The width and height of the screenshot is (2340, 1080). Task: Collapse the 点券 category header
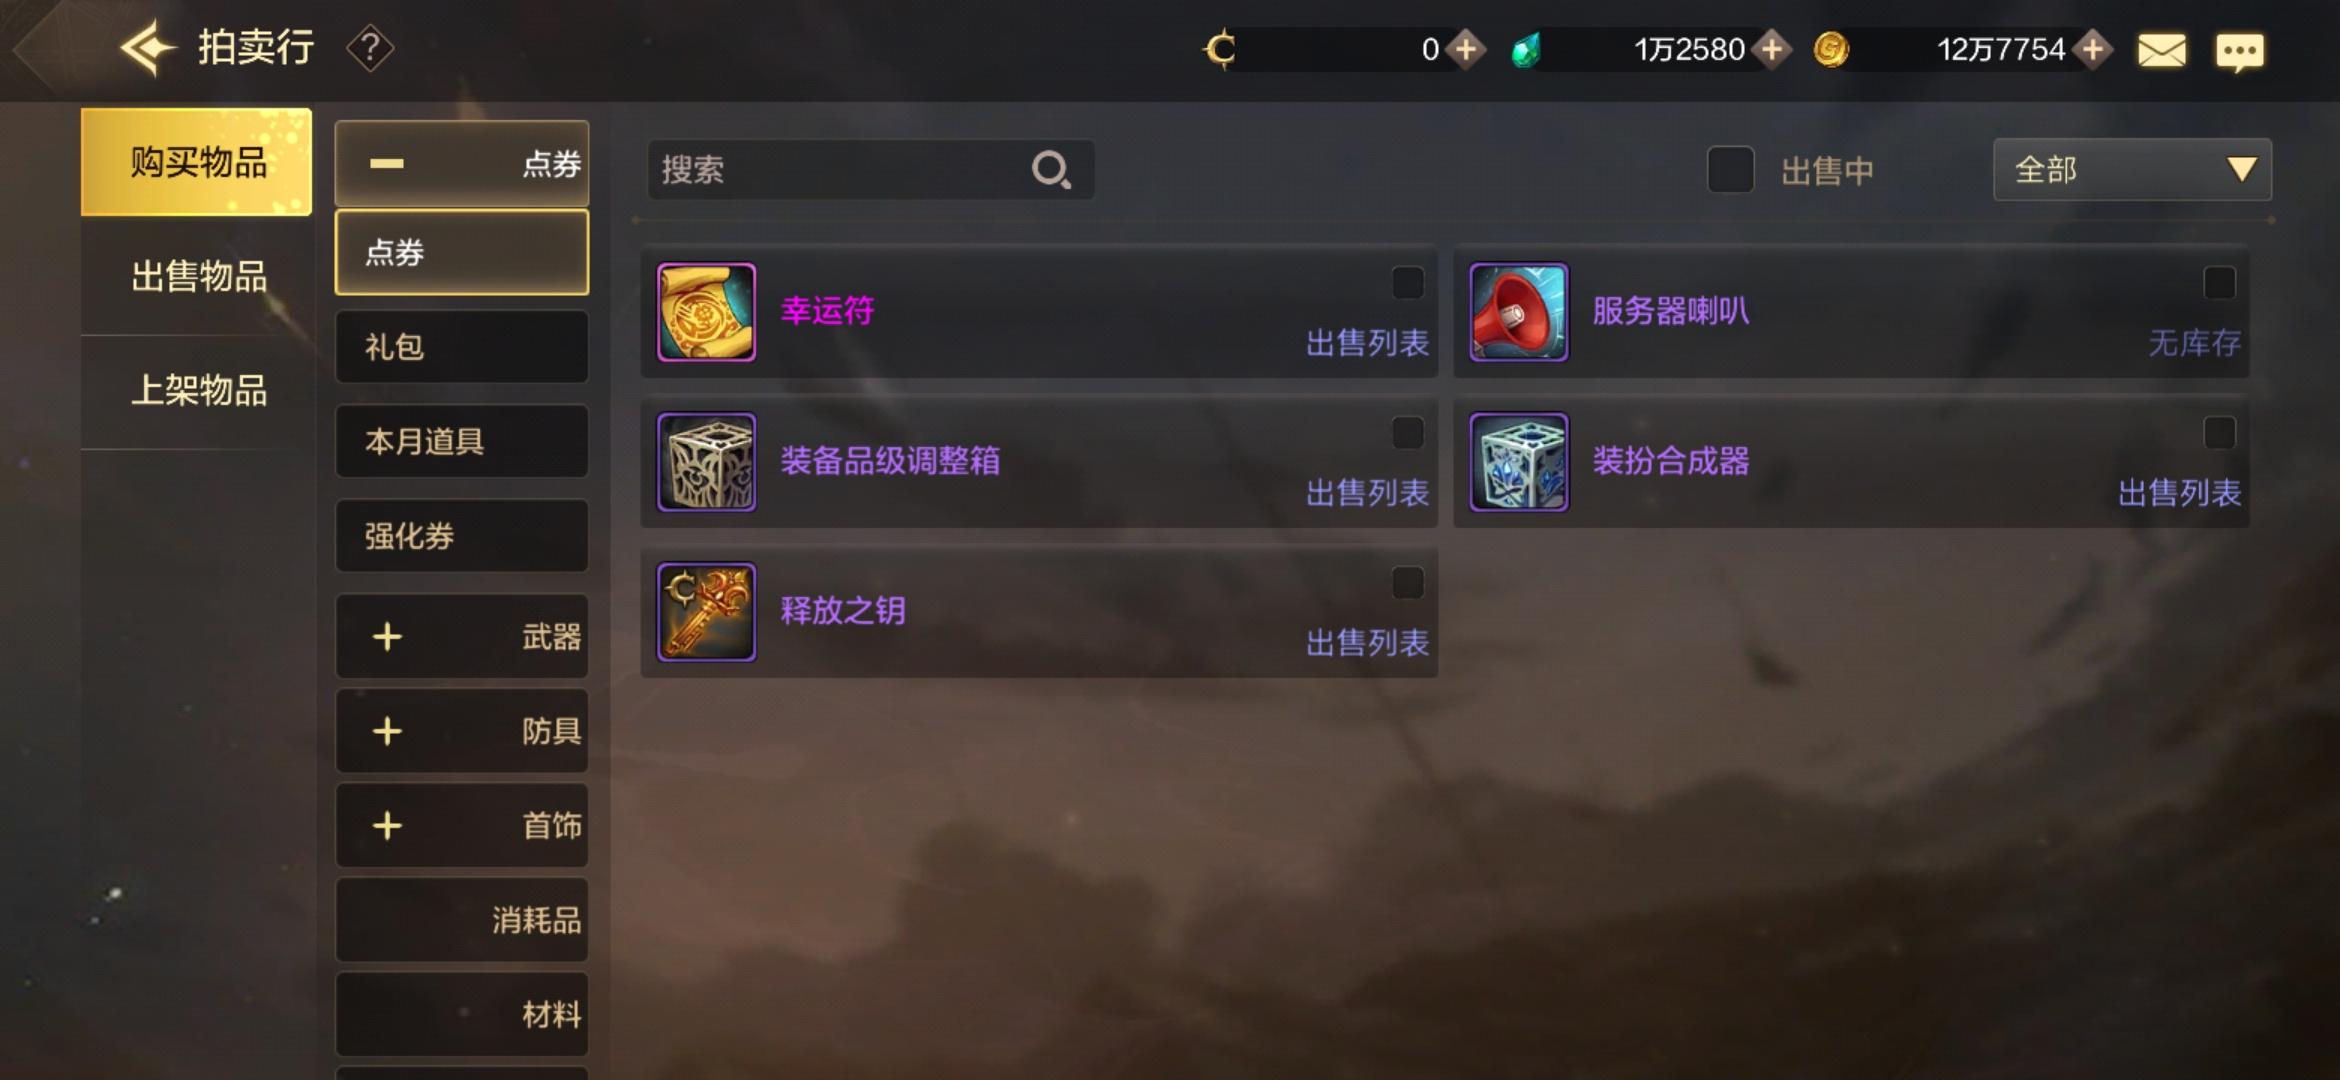tap(462, 164)
